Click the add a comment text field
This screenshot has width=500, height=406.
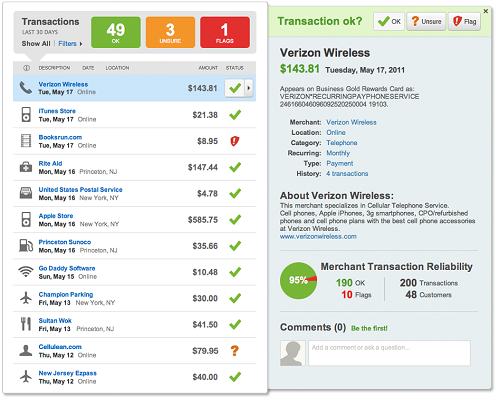tap(389, 353)
